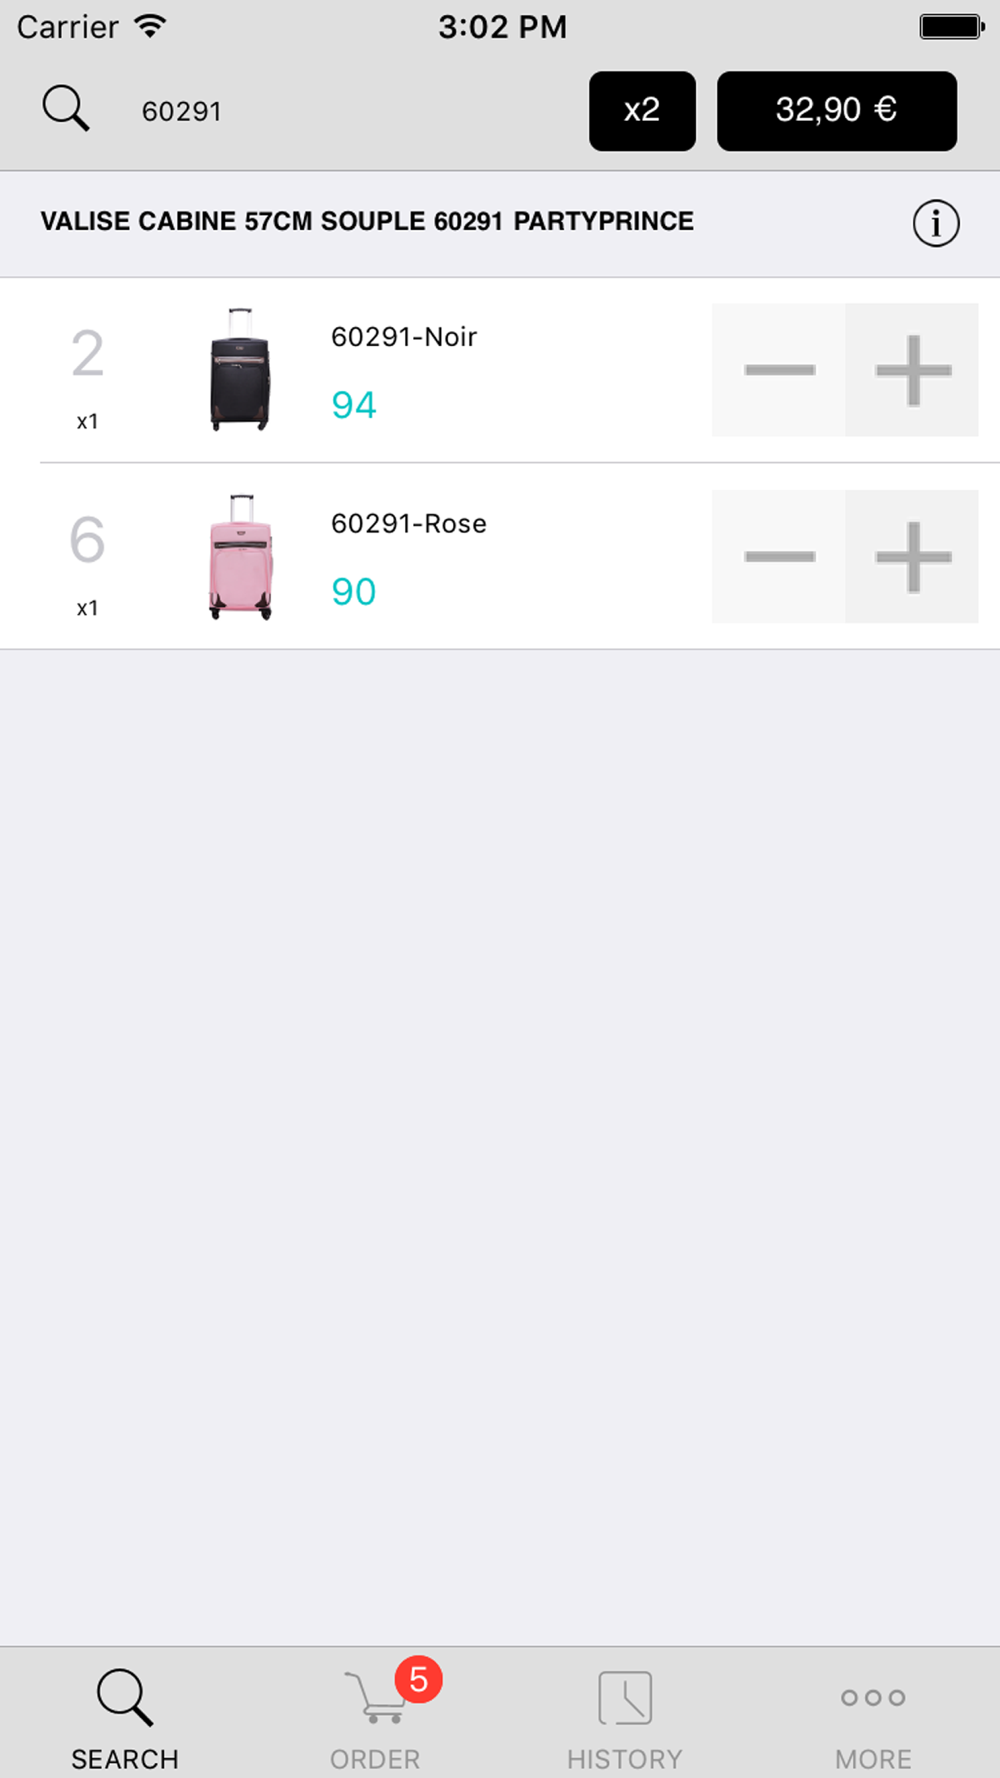The height and width of the screenshot is (1778, 1000).
Task: Open product info for Valise Cabine
Action: (935, 223)
